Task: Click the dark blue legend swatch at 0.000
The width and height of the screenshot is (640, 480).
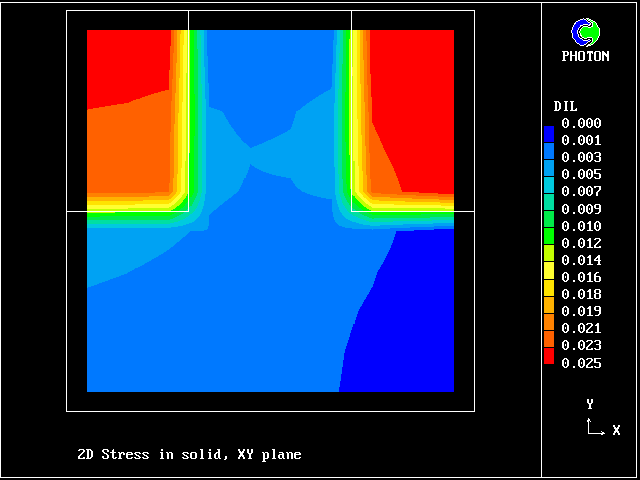Action: pos(548,132)
